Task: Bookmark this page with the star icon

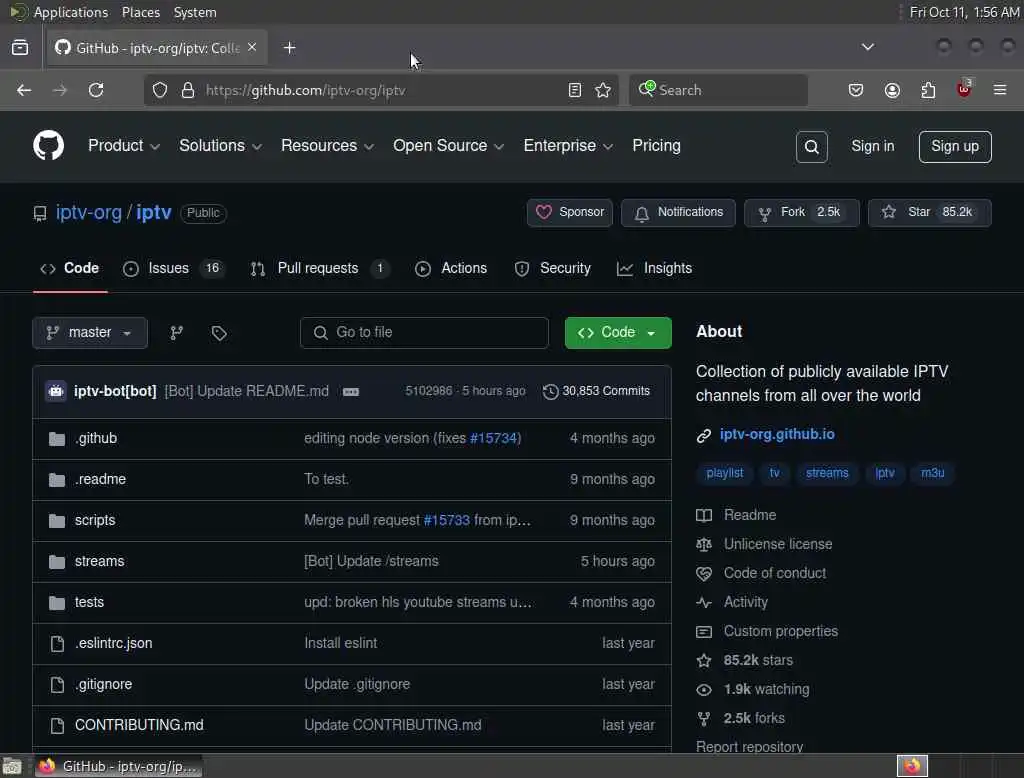Action: point(603,90)
